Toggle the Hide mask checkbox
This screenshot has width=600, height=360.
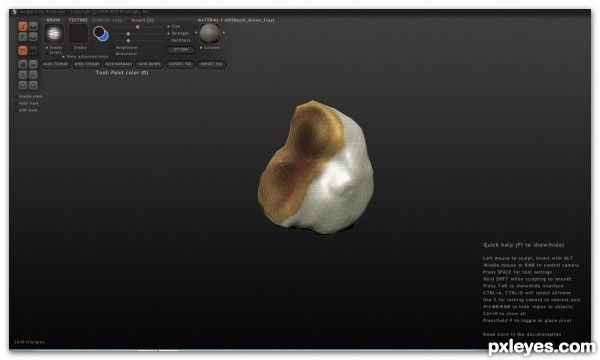pyautogui.click(x=16, y=103)
